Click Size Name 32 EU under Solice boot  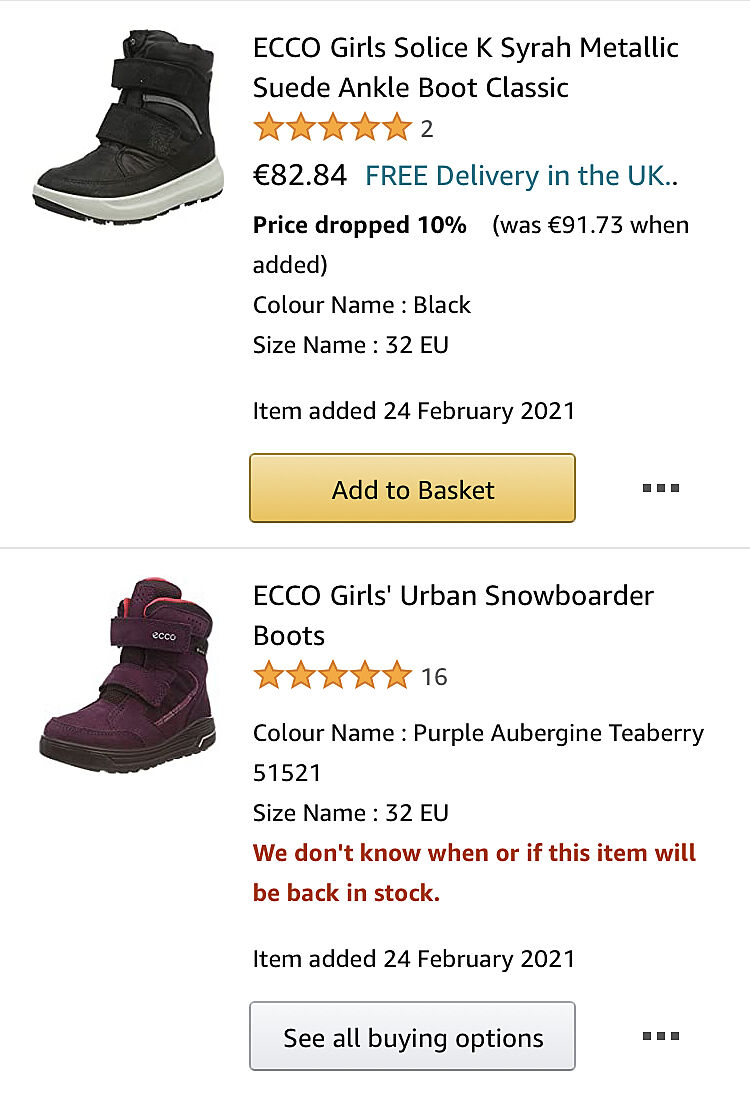(351, 345)
